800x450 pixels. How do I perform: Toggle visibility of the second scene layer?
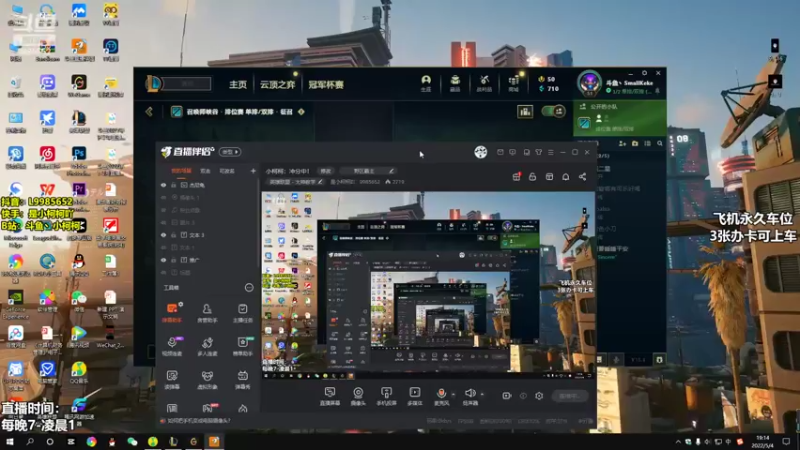click(163, 197)
